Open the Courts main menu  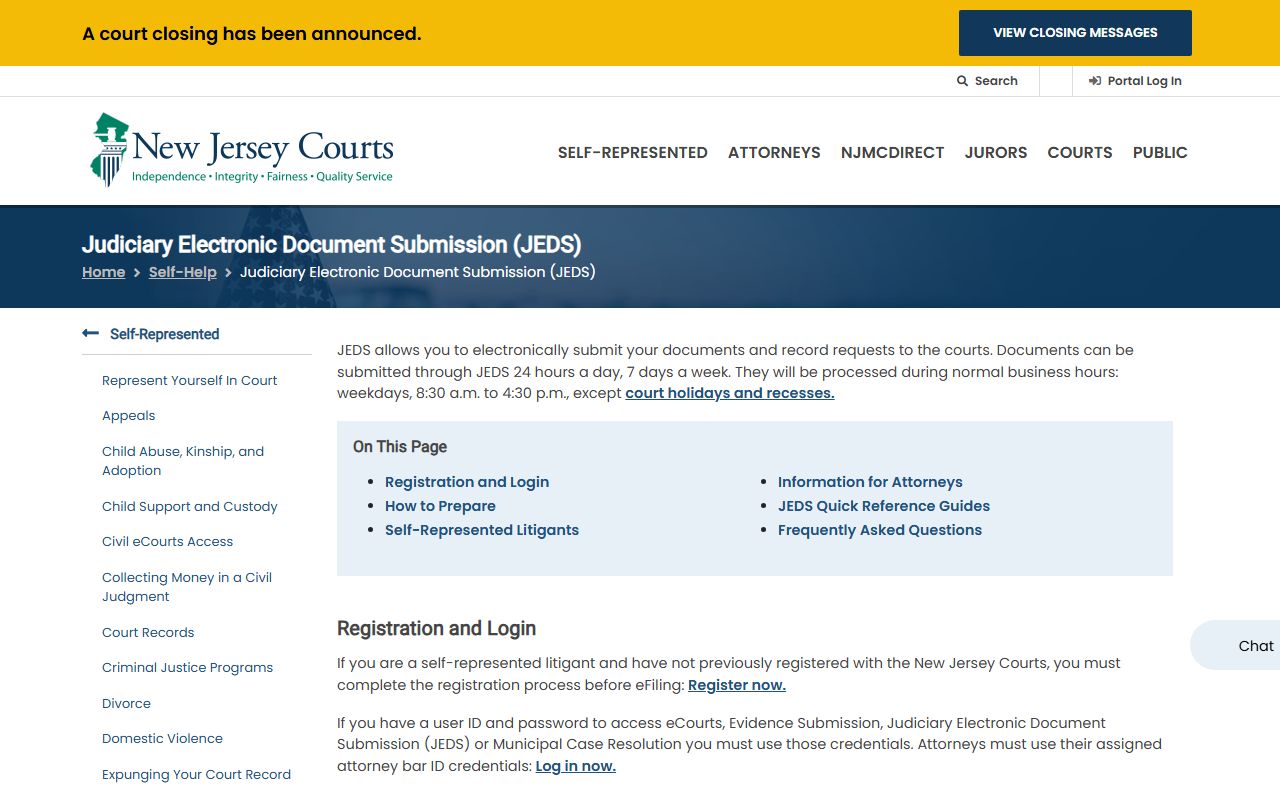coord(1080,152)
